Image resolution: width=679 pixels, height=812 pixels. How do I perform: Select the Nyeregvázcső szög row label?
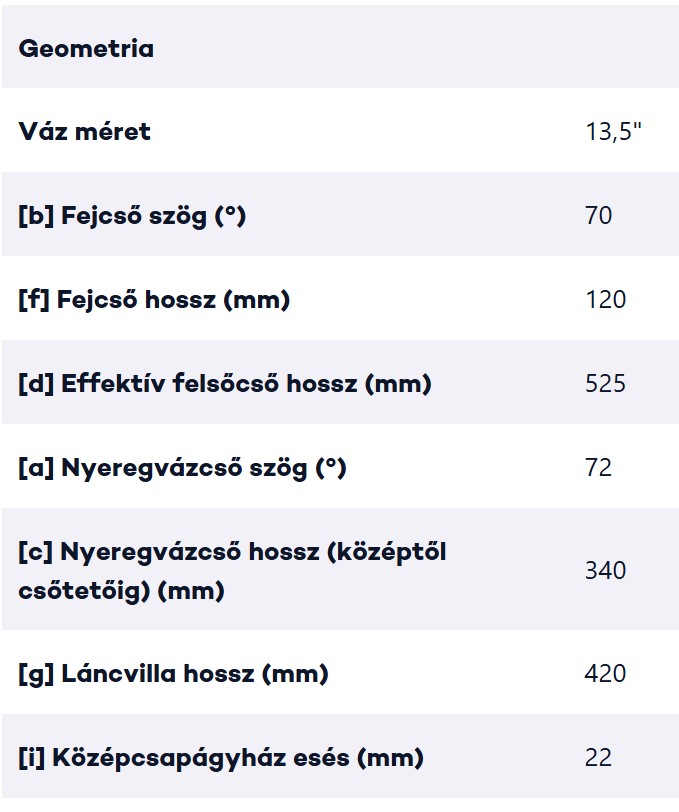[x=182, y=469]
